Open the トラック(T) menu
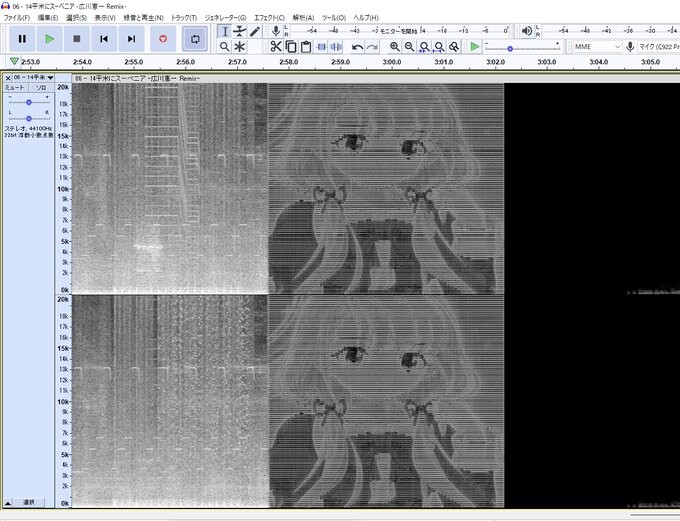The image size is (680, 521). [x=183, y=18]
